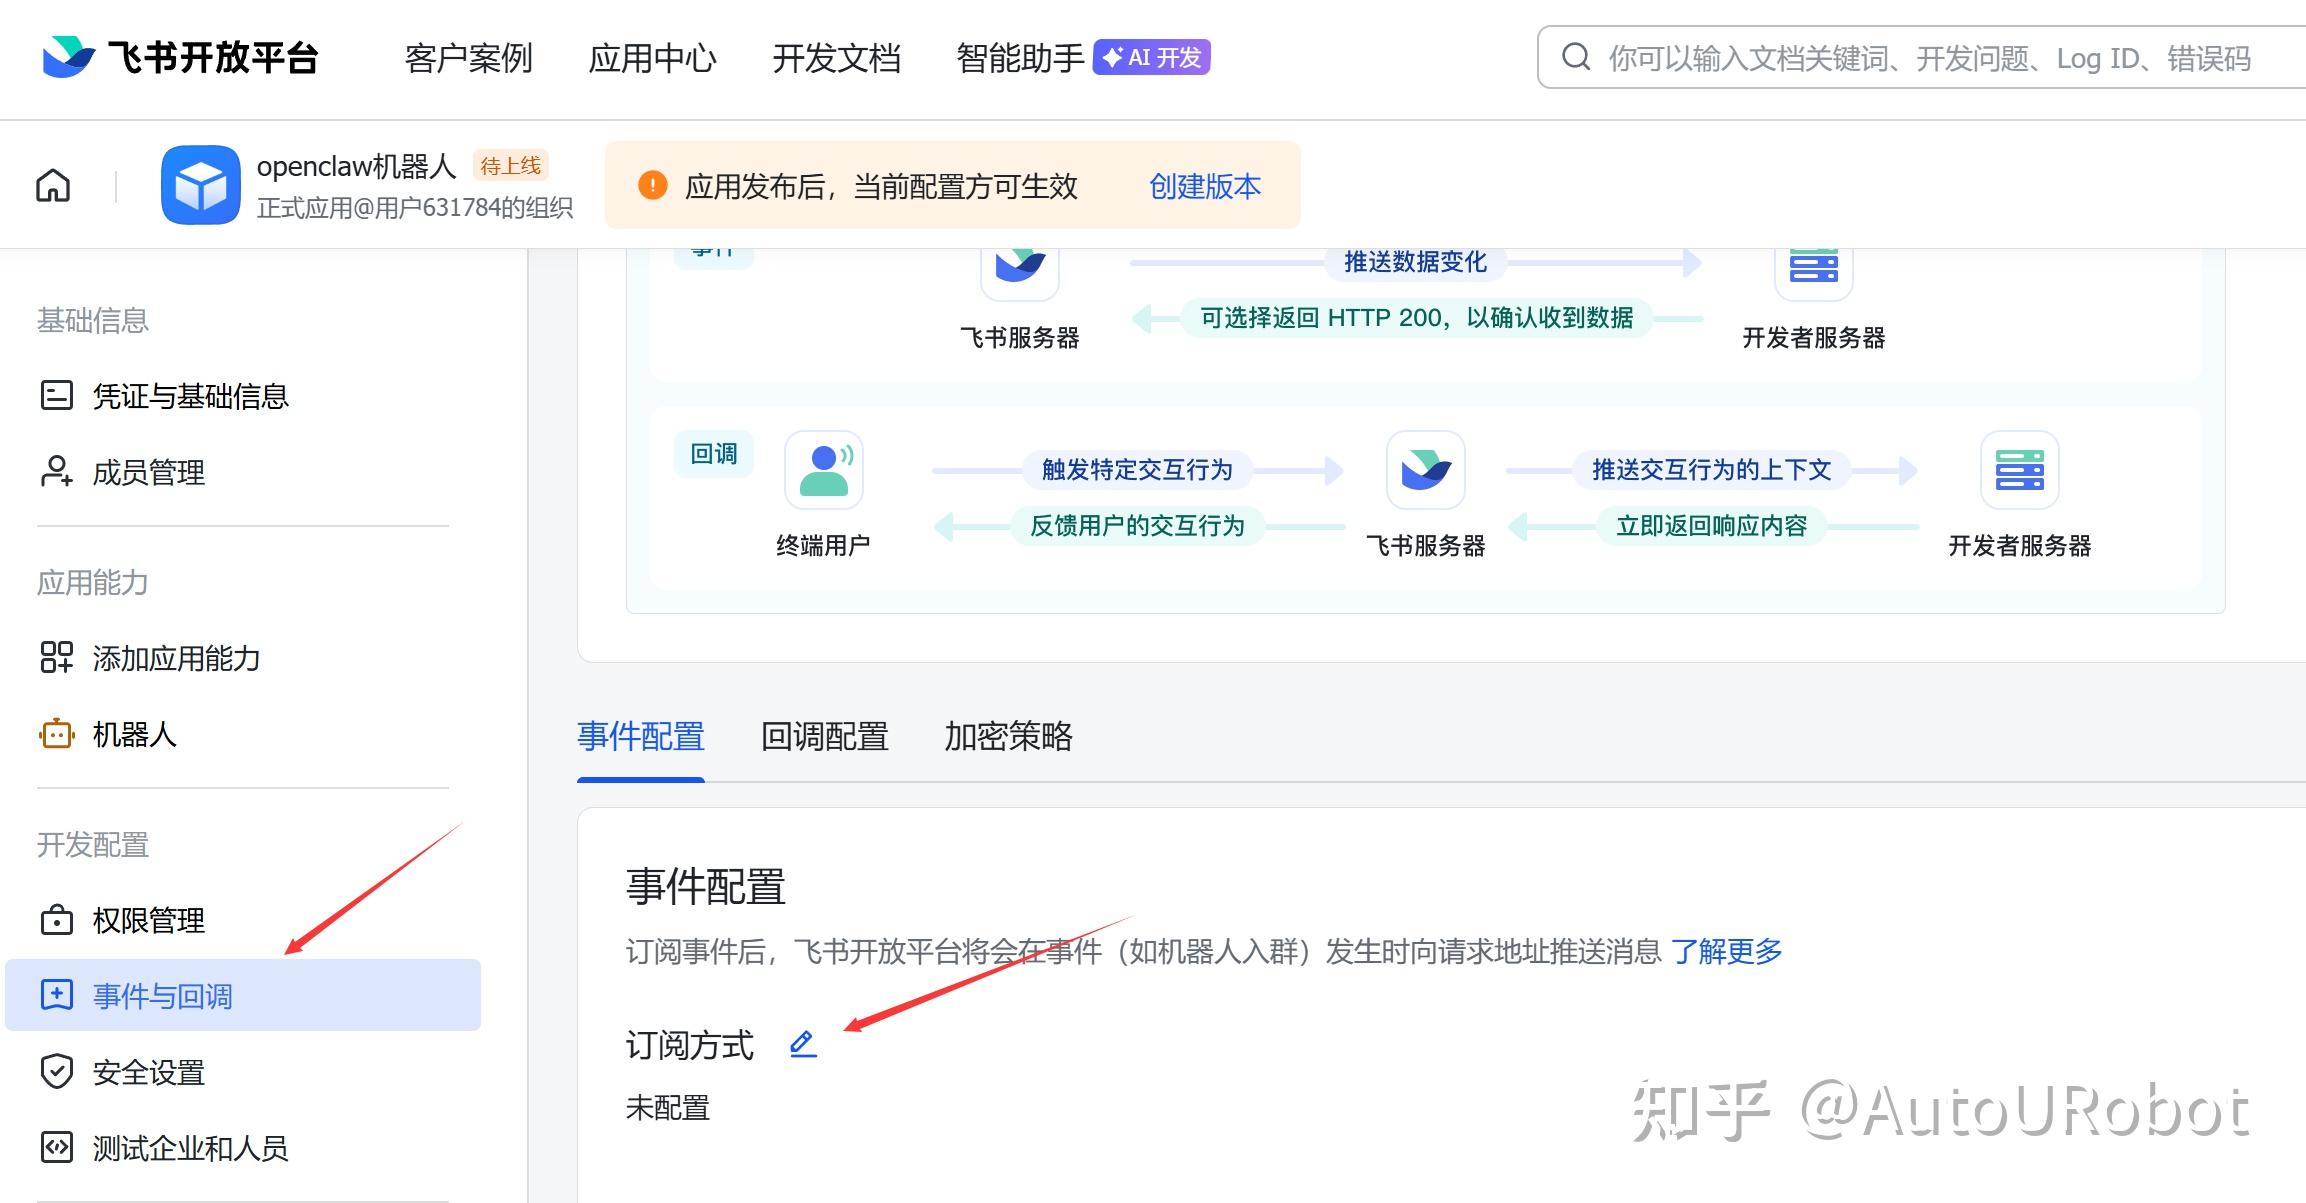This screenshot has width=2306, height=1203.
Task: Click the Feishu logo at top left
Action: 68,57
